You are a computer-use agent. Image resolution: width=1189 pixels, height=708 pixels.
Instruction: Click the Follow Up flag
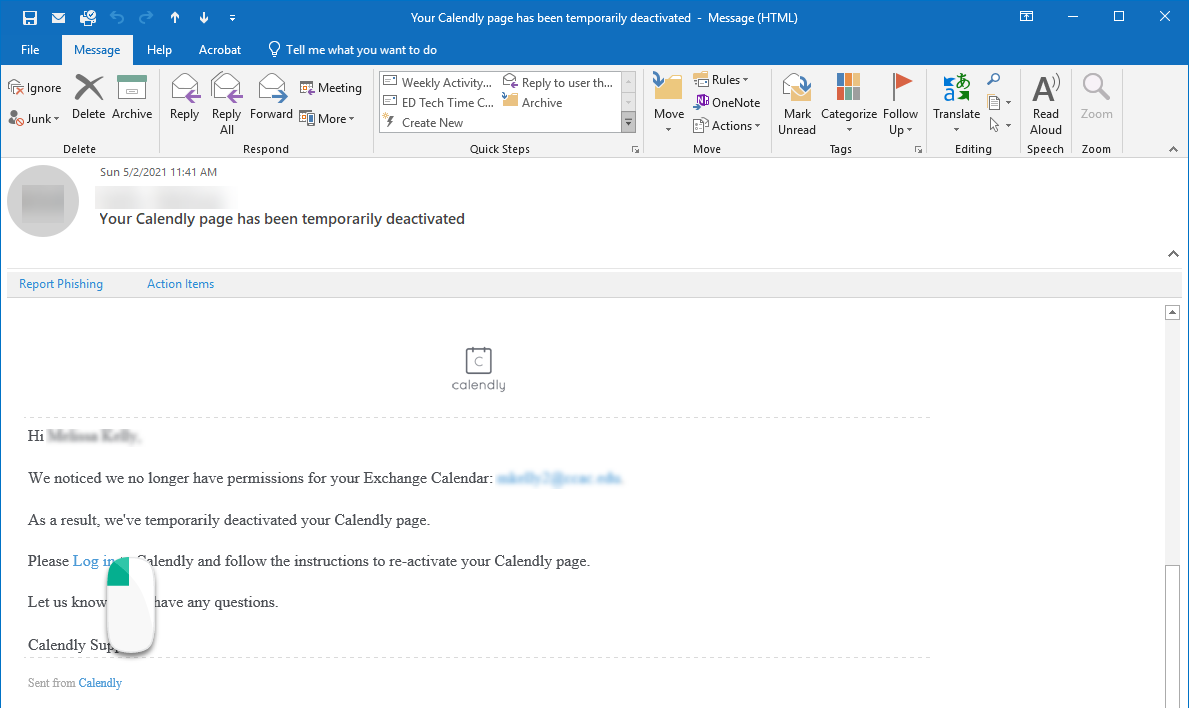901,105
